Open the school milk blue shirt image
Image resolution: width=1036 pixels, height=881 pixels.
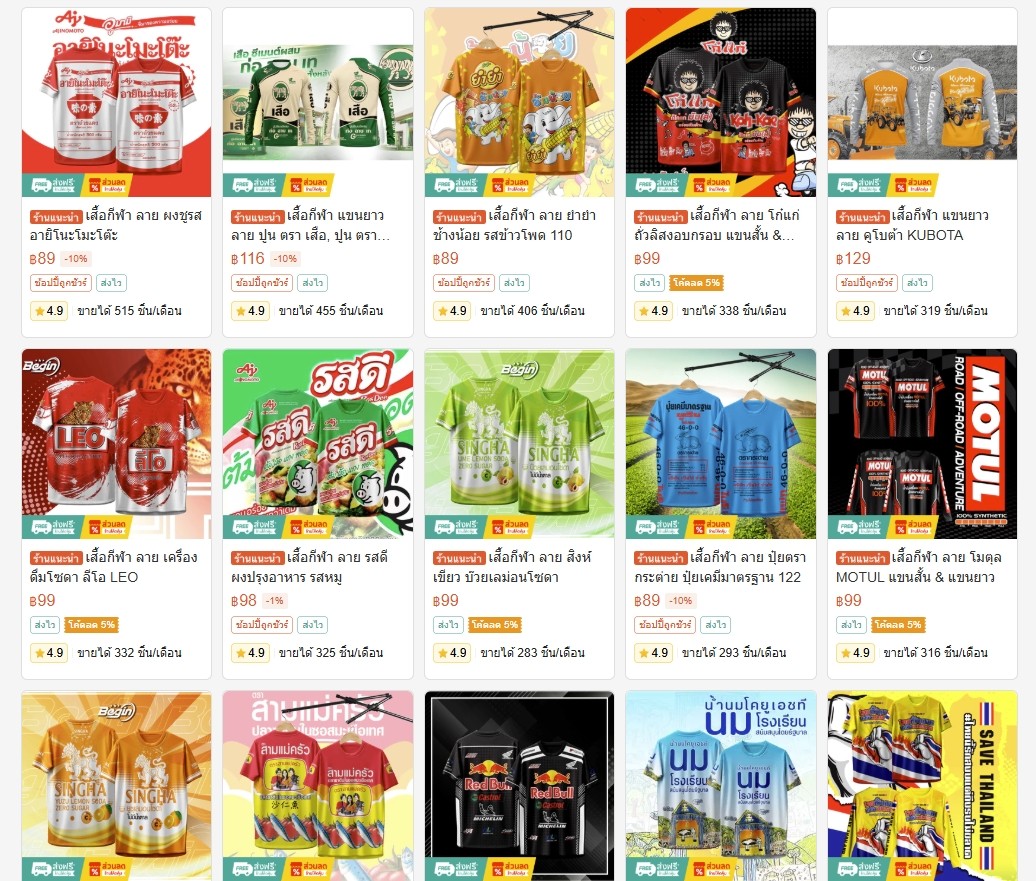pyautogui.click(x=721, y=786)
